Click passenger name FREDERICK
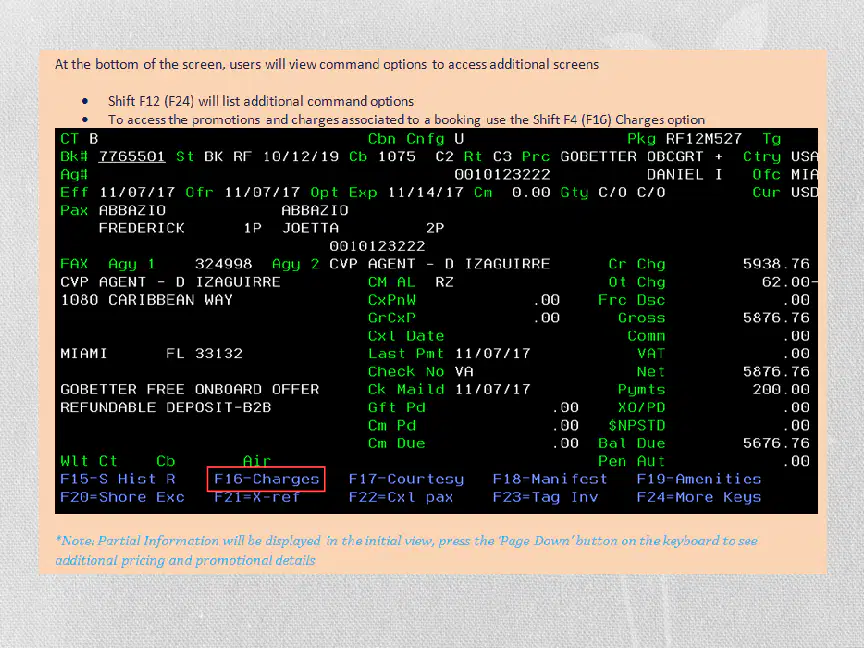 [x=142, y=228]
